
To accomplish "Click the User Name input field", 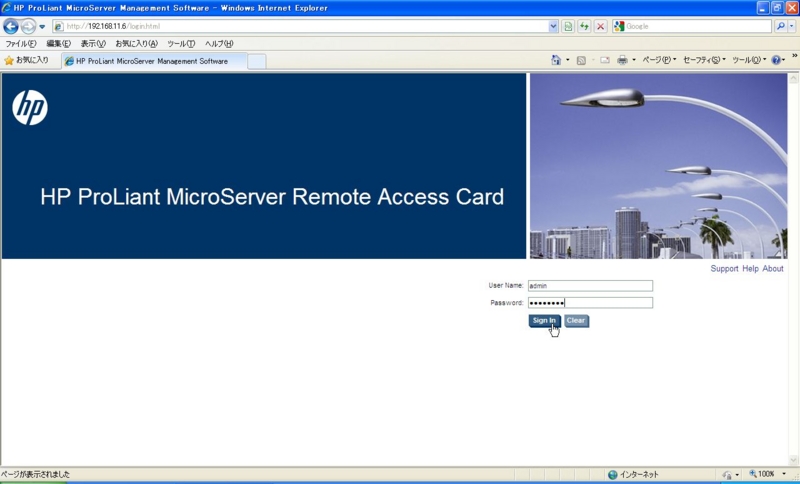I will 590,286.
